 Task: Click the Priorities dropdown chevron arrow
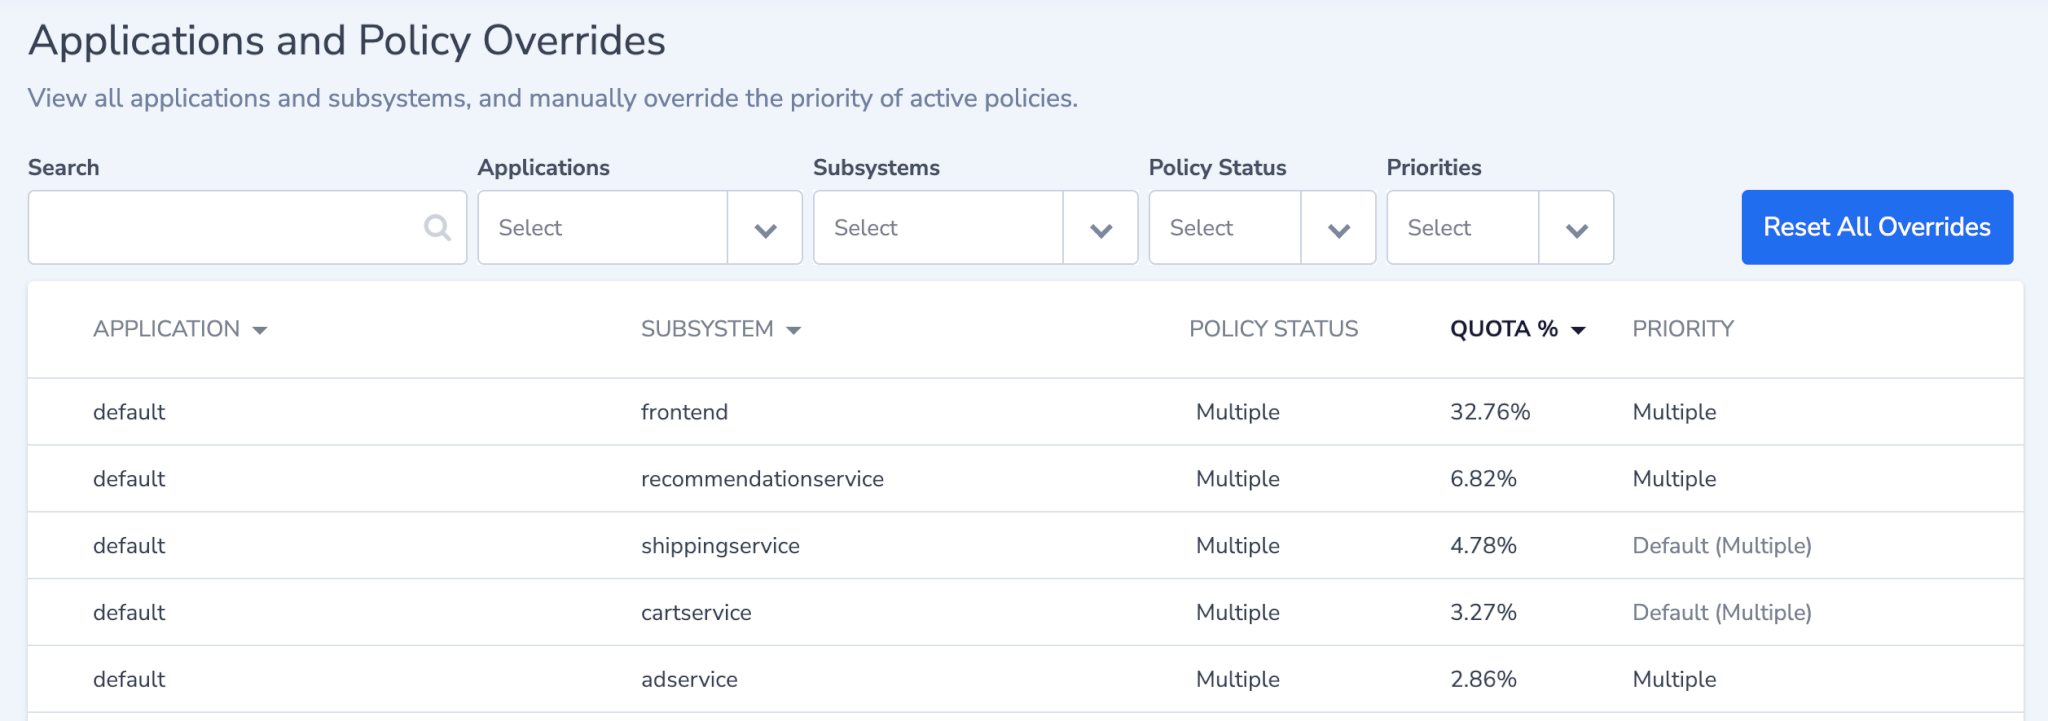1577,231
